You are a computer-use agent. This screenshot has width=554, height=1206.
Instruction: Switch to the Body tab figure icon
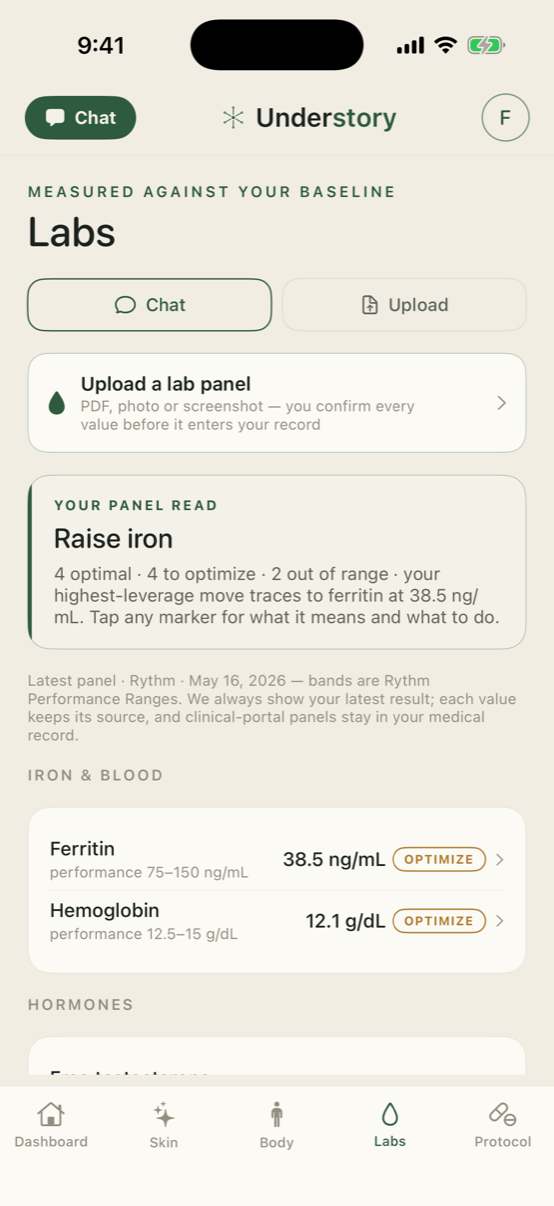[x=277, y=1115]
